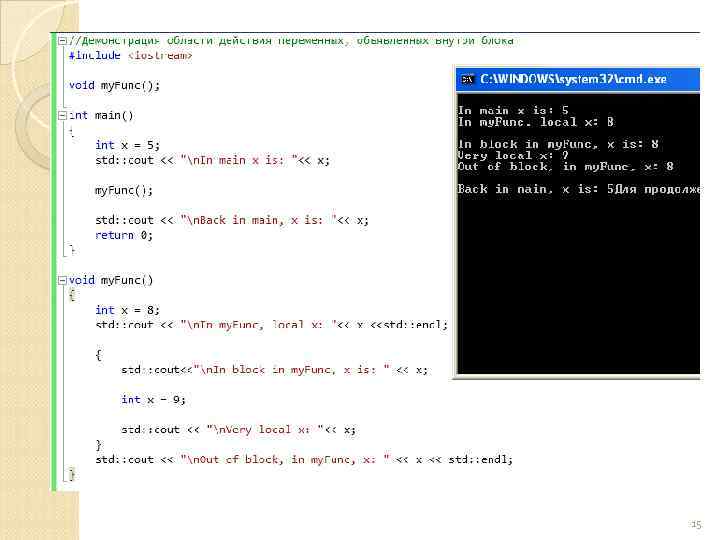Click the cout line 'Out of block, in myFunc'

pyautogui.click(x=304, y=460)
